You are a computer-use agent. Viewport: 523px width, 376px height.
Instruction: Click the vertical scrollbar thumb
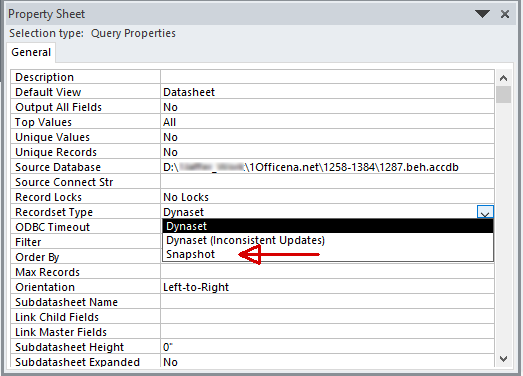(504, 95)
